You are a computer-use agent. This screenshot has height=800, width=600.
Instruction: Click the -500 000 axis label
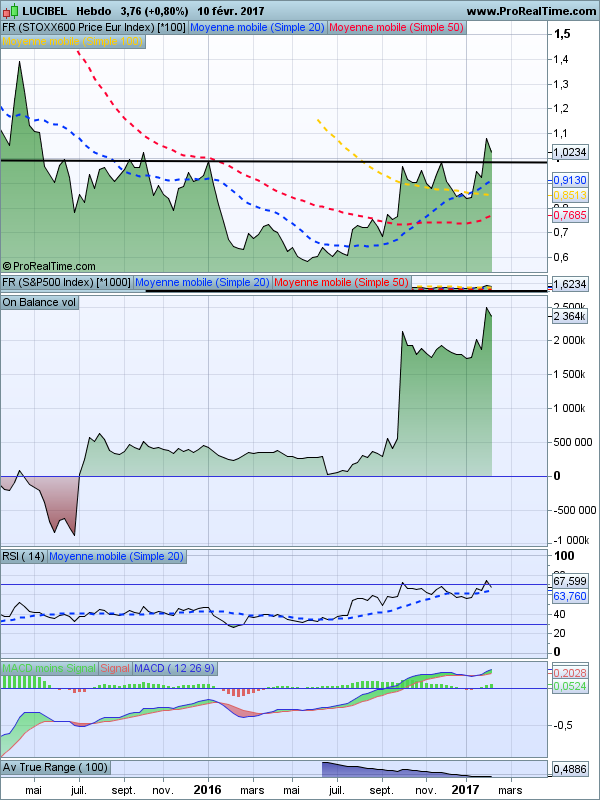(573, 510)
